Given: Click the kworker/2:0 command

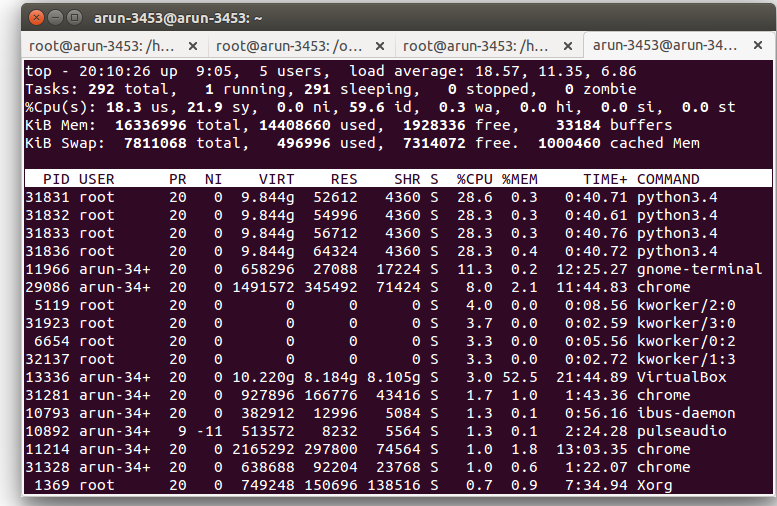Looking at the screenshot, I should (x=686, y=305).
